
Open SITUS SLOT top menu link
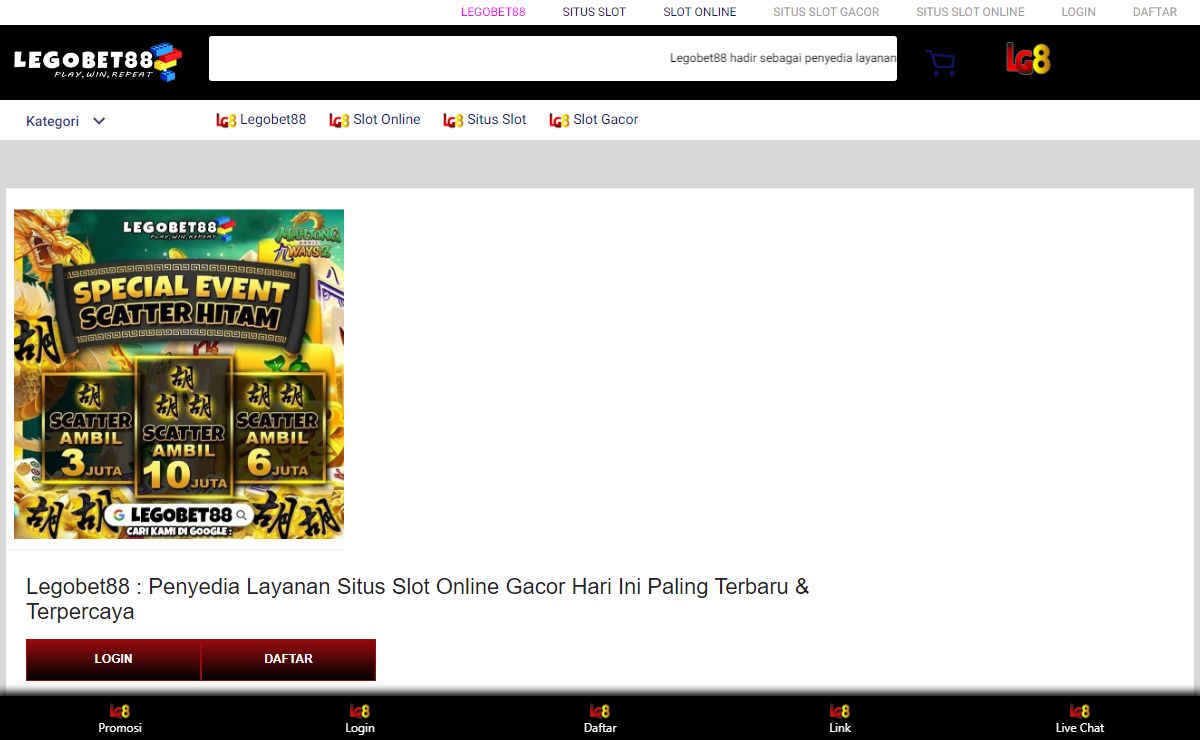594,12
